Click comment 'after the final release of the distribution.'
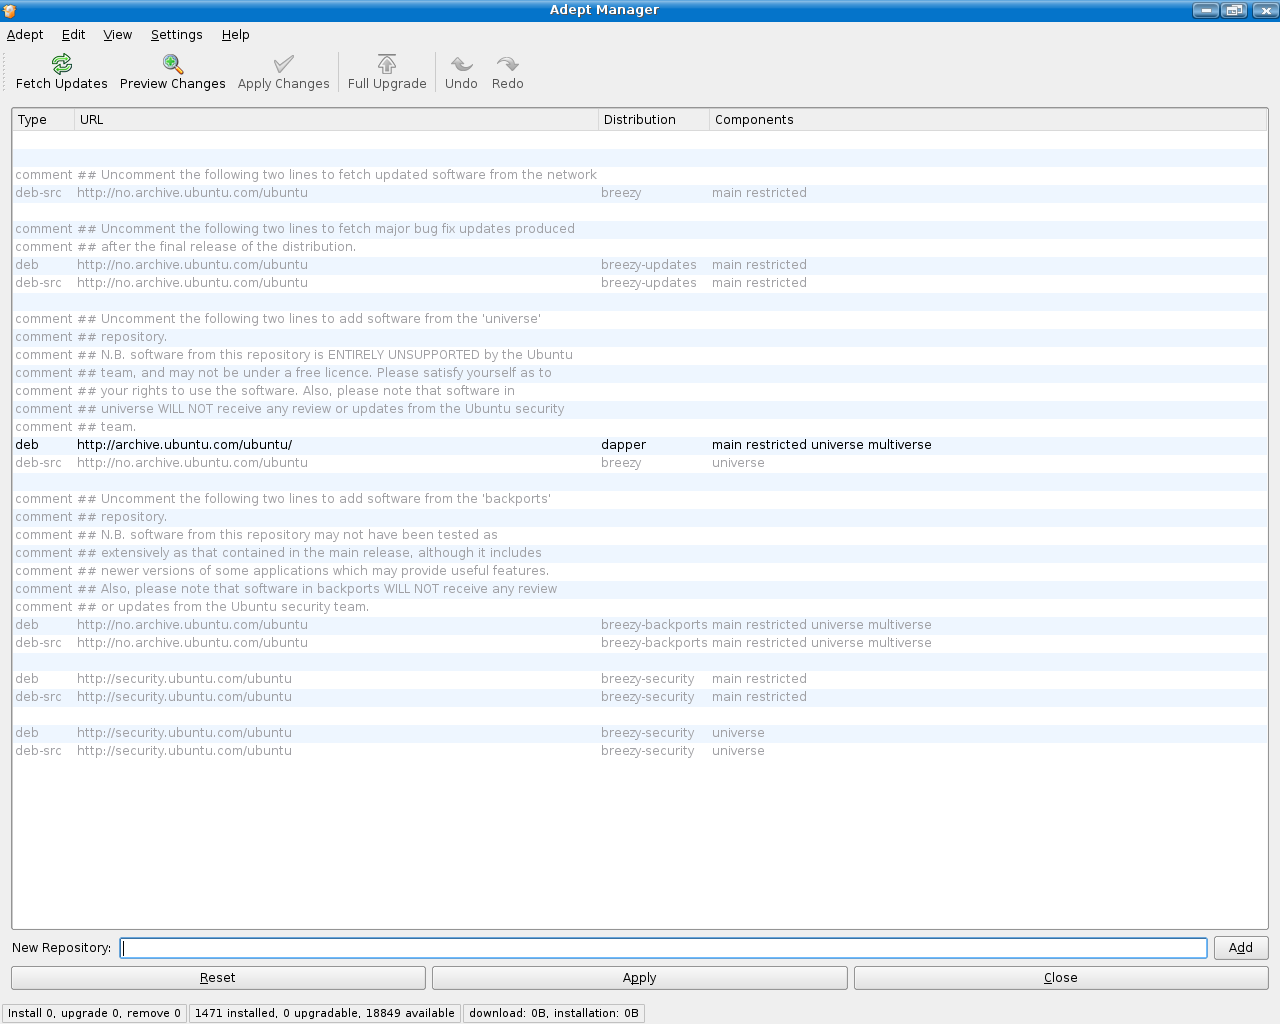This screenshot has width=1280, height=1024. 216,247
